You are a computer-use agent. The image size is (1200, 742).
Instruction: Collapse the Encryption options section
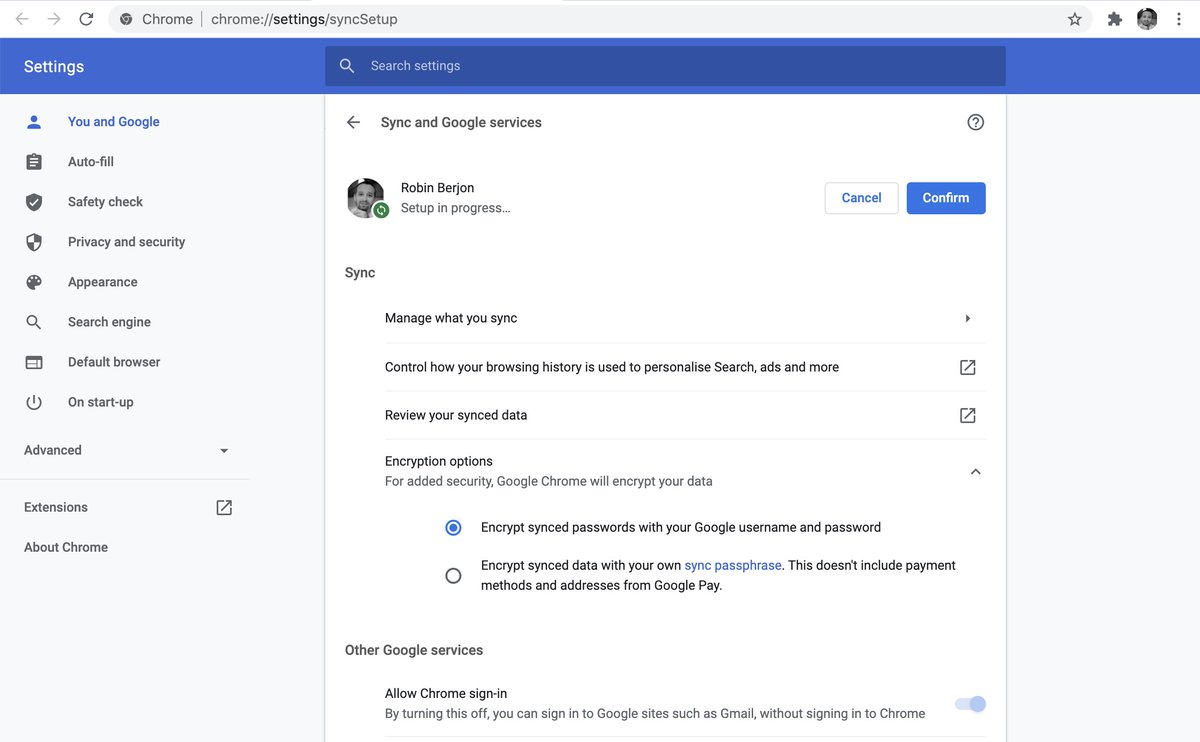coord(976,471)
